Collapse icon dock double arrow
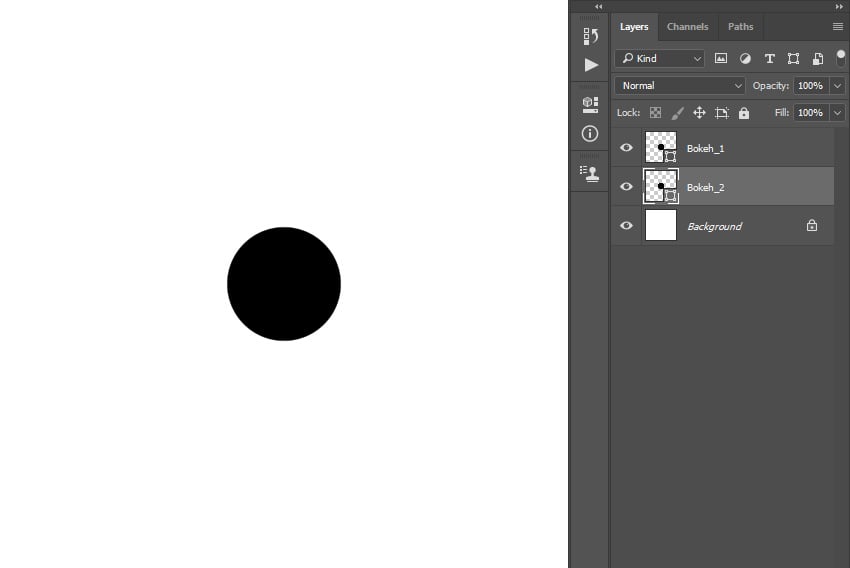The image size is (850, 568). pos(598,7)
